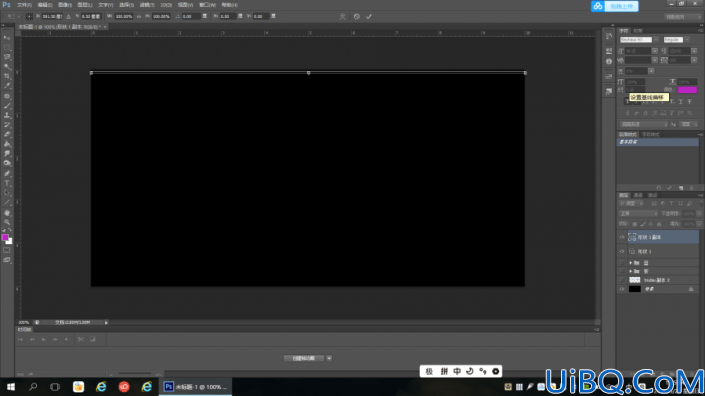
Task: Open the Windows Start button
Action: click(x=11, y=387)
